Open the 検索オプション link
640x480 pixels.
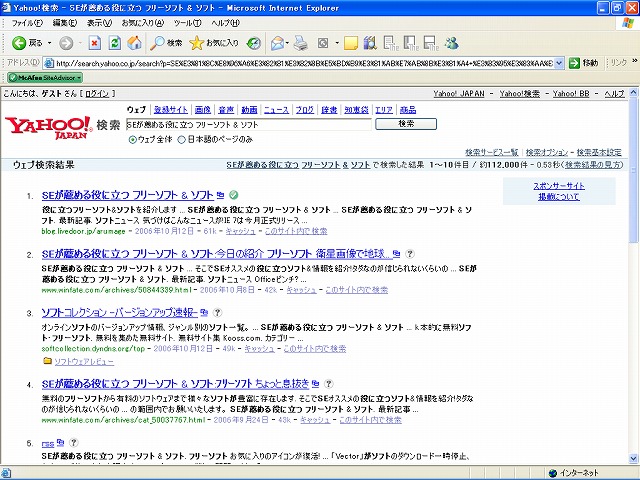(547, 153)
